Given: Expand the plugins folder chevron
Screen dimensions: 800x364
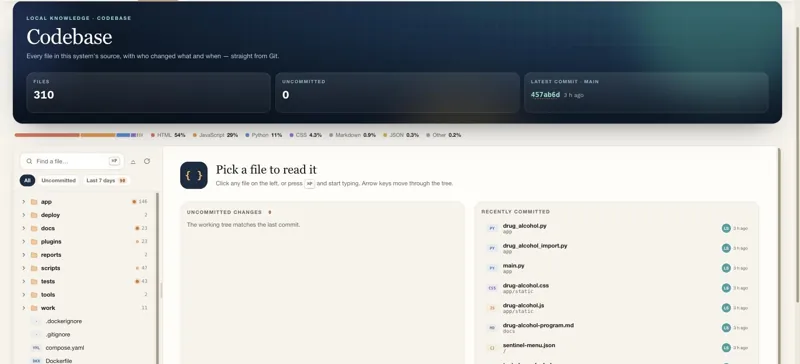Looking at the screenshot, I should (23, 241).
